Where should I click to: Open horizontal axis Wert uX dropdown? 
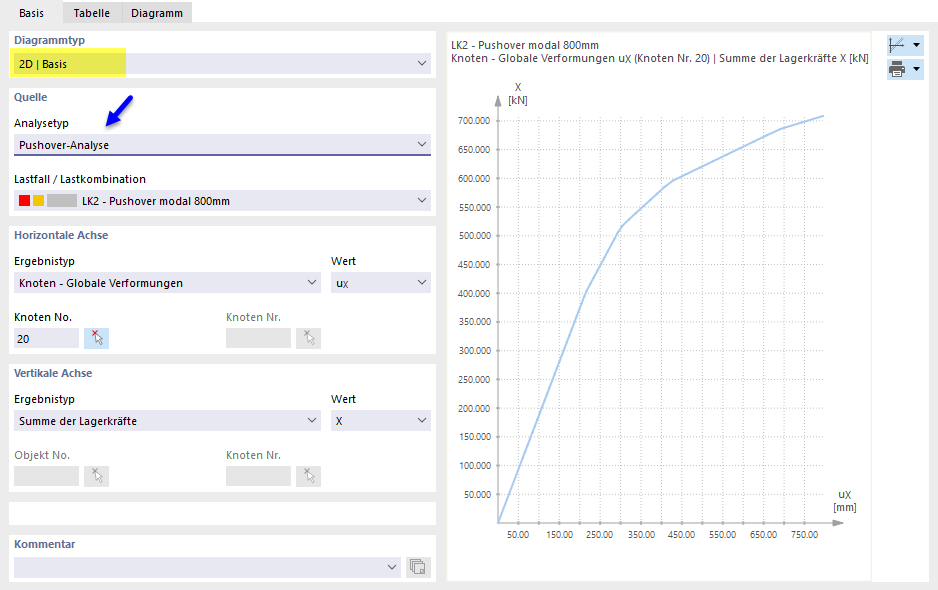[380, 282]
